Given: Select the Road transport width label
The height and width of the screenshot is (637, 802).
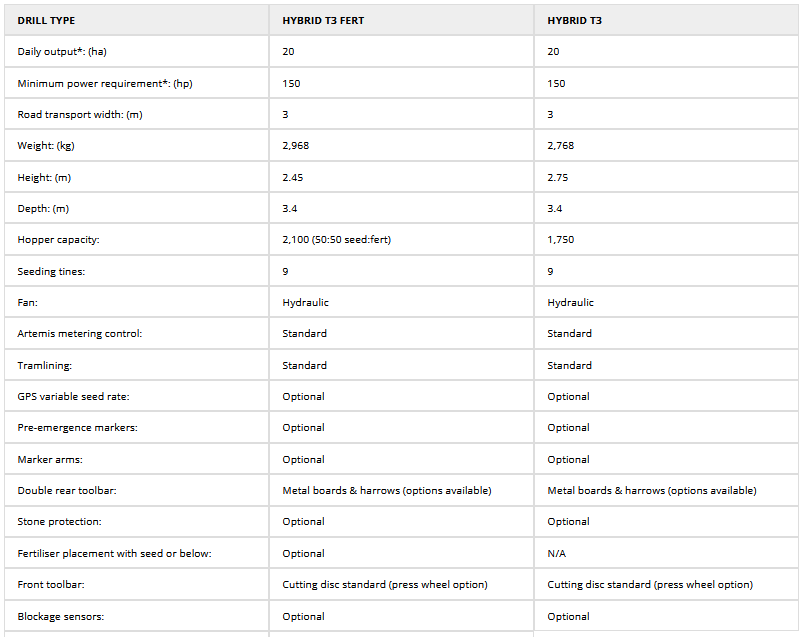Looking at the screenshot, I should point(80,114).
